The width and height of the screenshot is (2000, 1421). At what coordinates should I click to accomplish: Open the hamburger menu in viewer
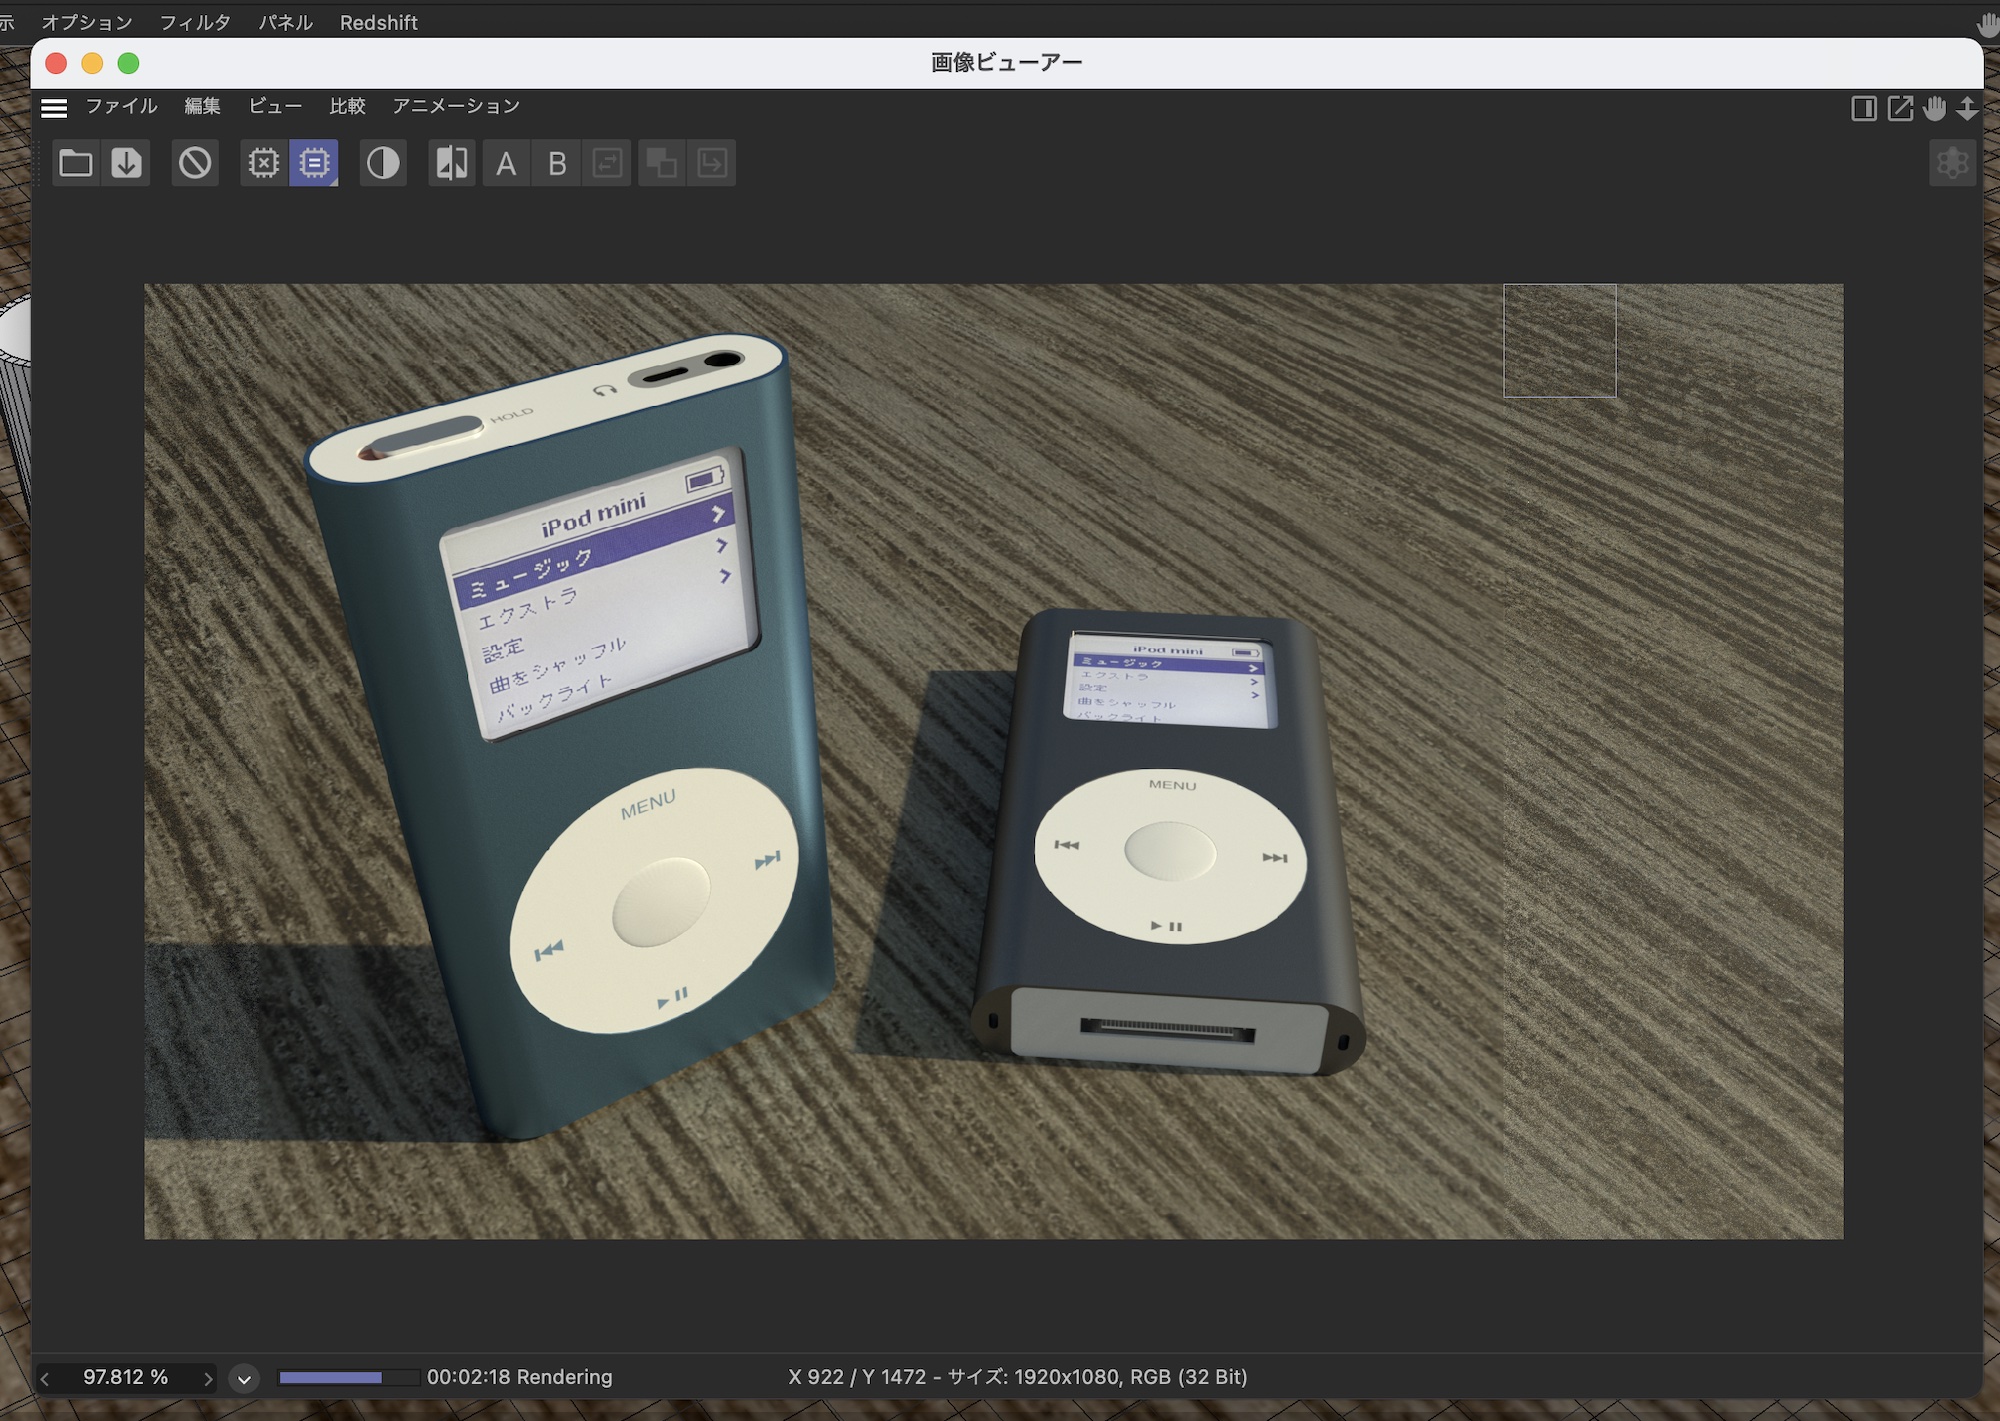(54, 108)
